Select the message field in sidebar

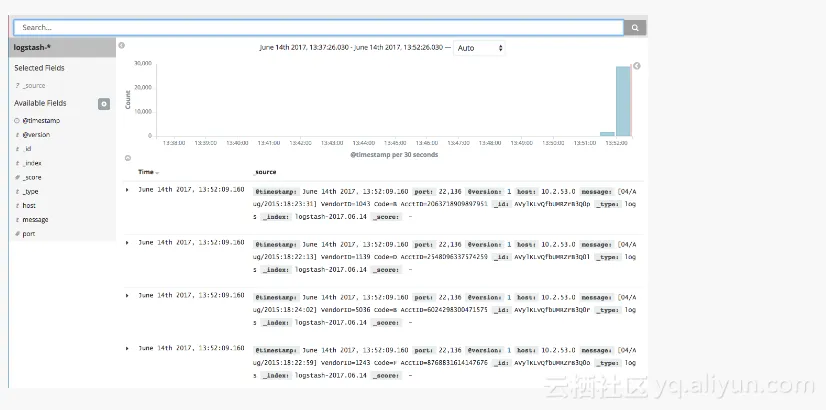coord(35,220)
